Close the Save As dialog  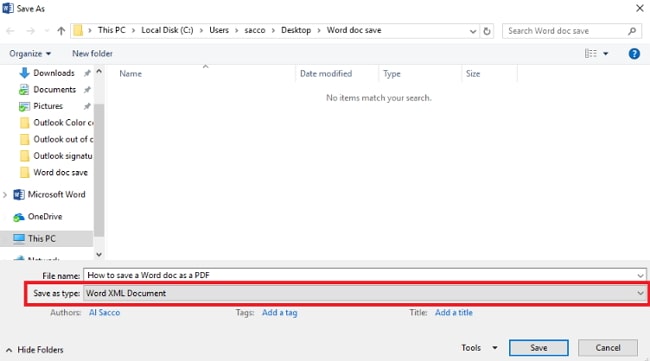[640, 8]
